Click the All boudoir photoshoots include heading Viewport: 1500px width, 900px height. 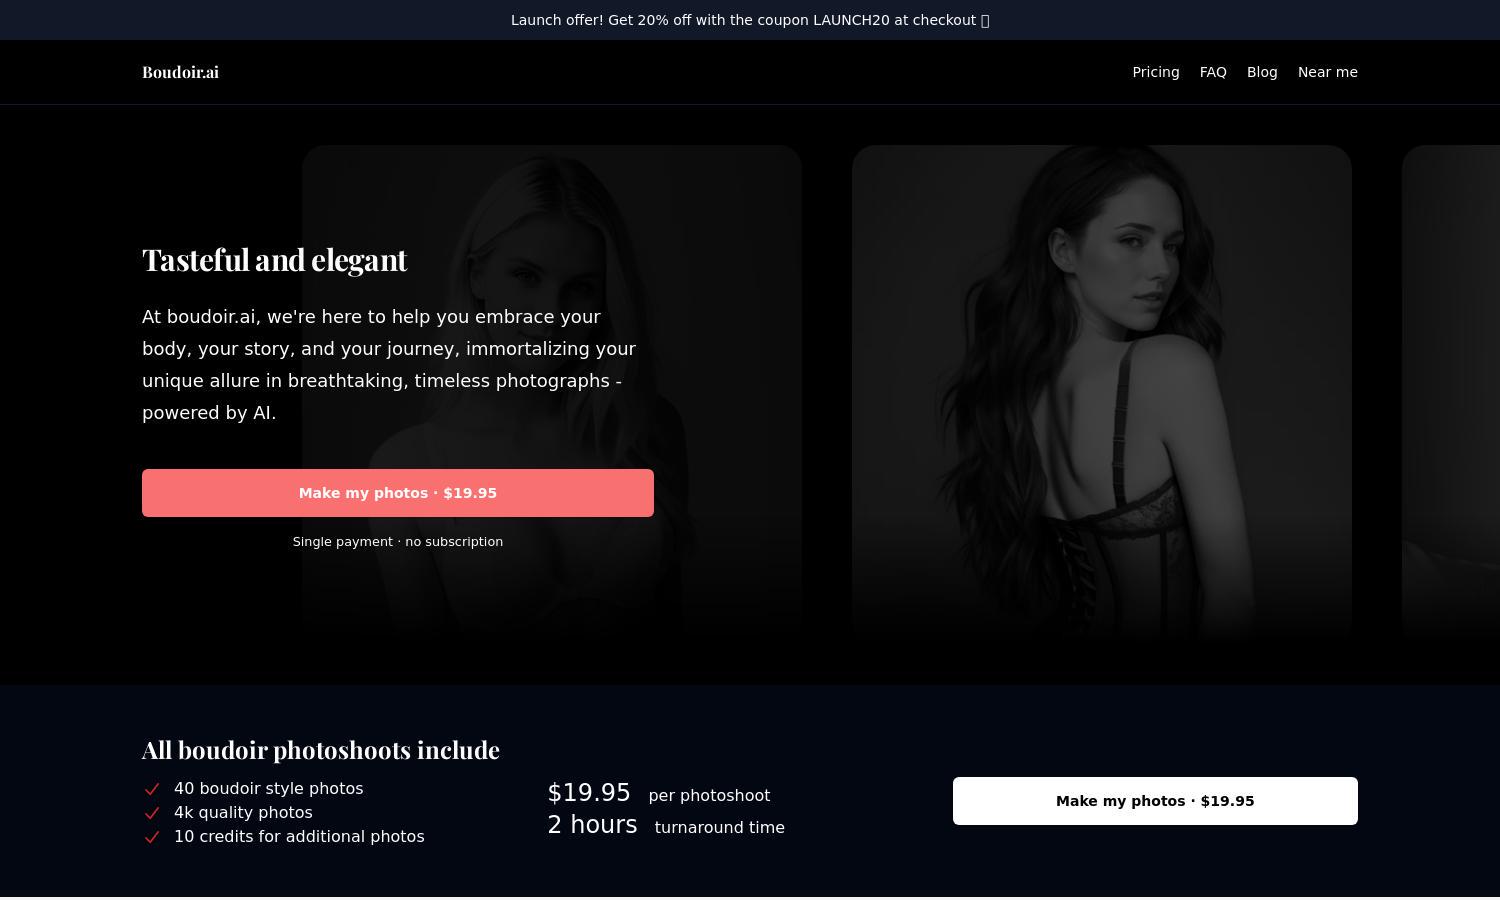(321, 750)
